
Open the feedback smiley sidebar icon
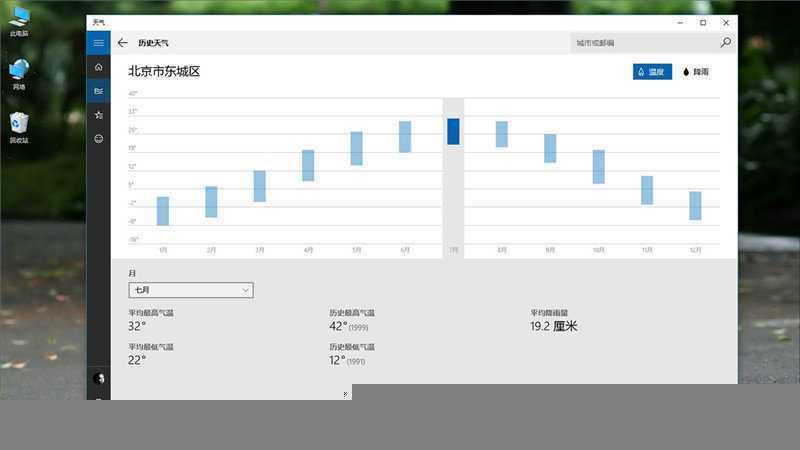(x=98, y=139)
